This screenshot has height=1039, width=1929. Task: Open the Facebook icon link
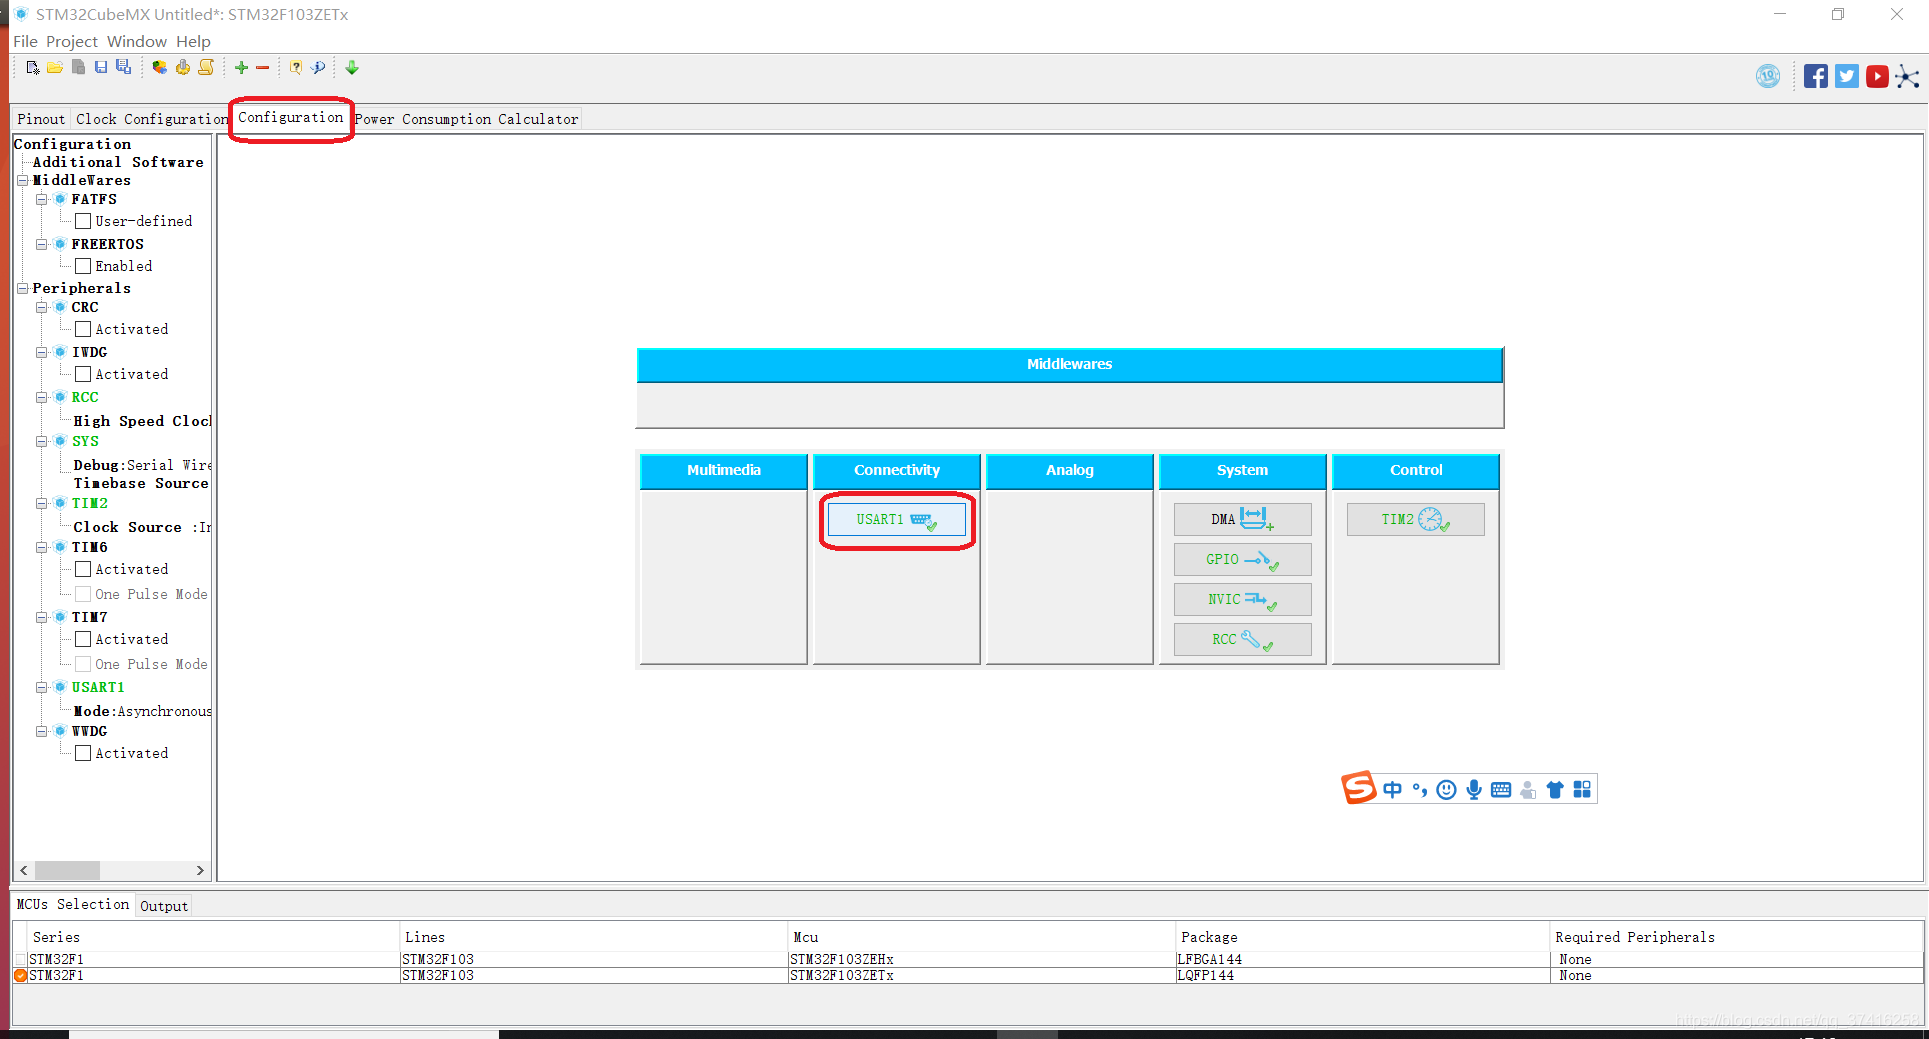[1816, 76]
